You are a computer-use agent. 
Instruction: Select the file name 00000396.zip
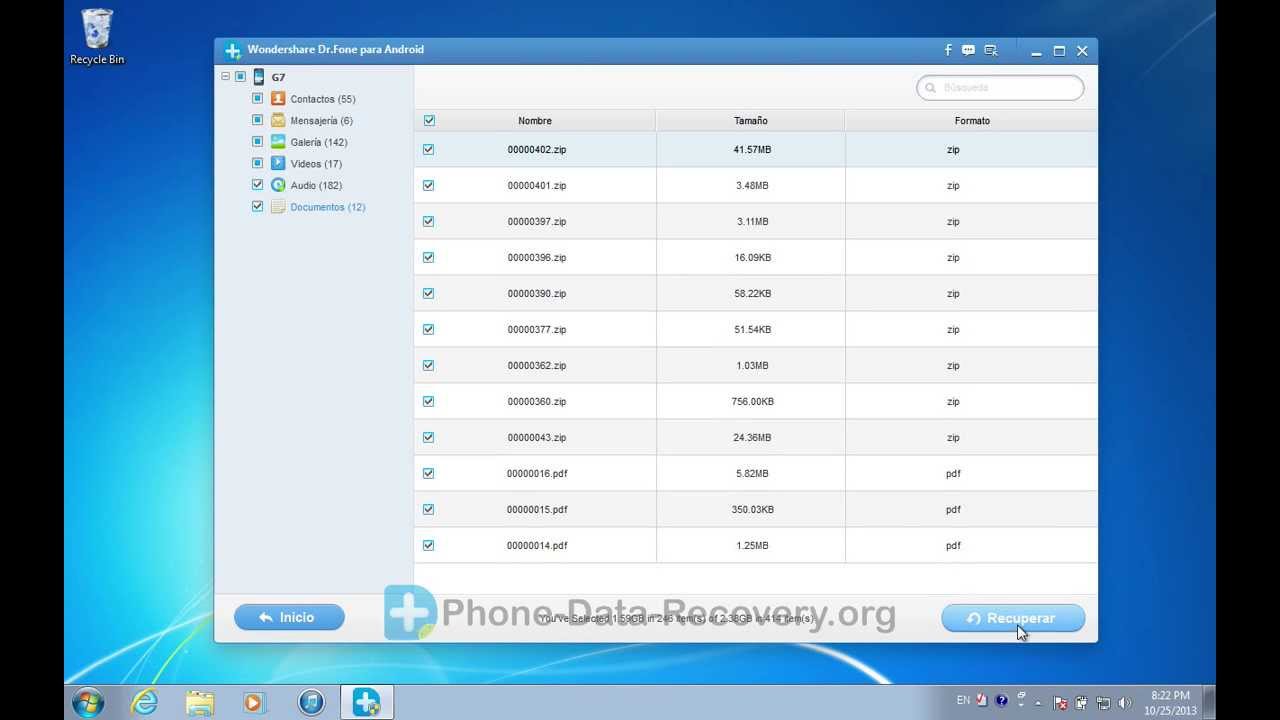click(x=537, y=258)
